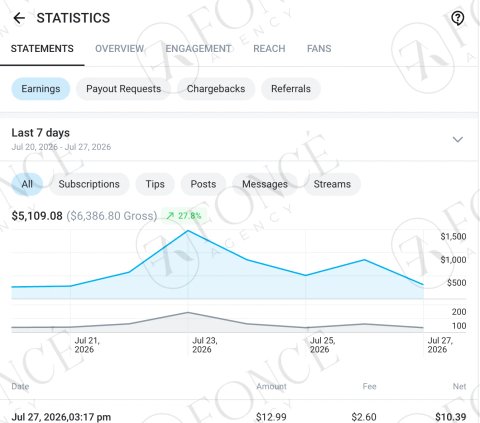Filter earnings by Posts

[x=203, y=184]
